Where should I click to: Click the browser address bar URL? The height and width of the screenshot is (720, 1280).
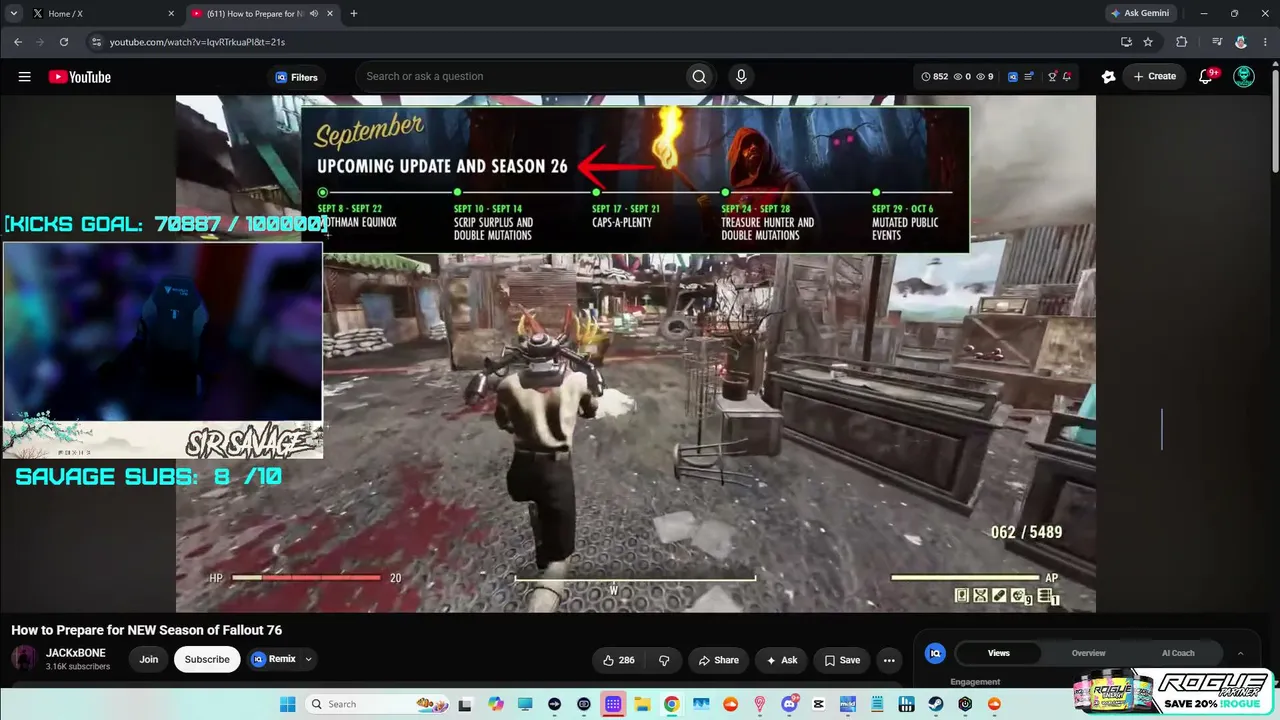point(197,42)
